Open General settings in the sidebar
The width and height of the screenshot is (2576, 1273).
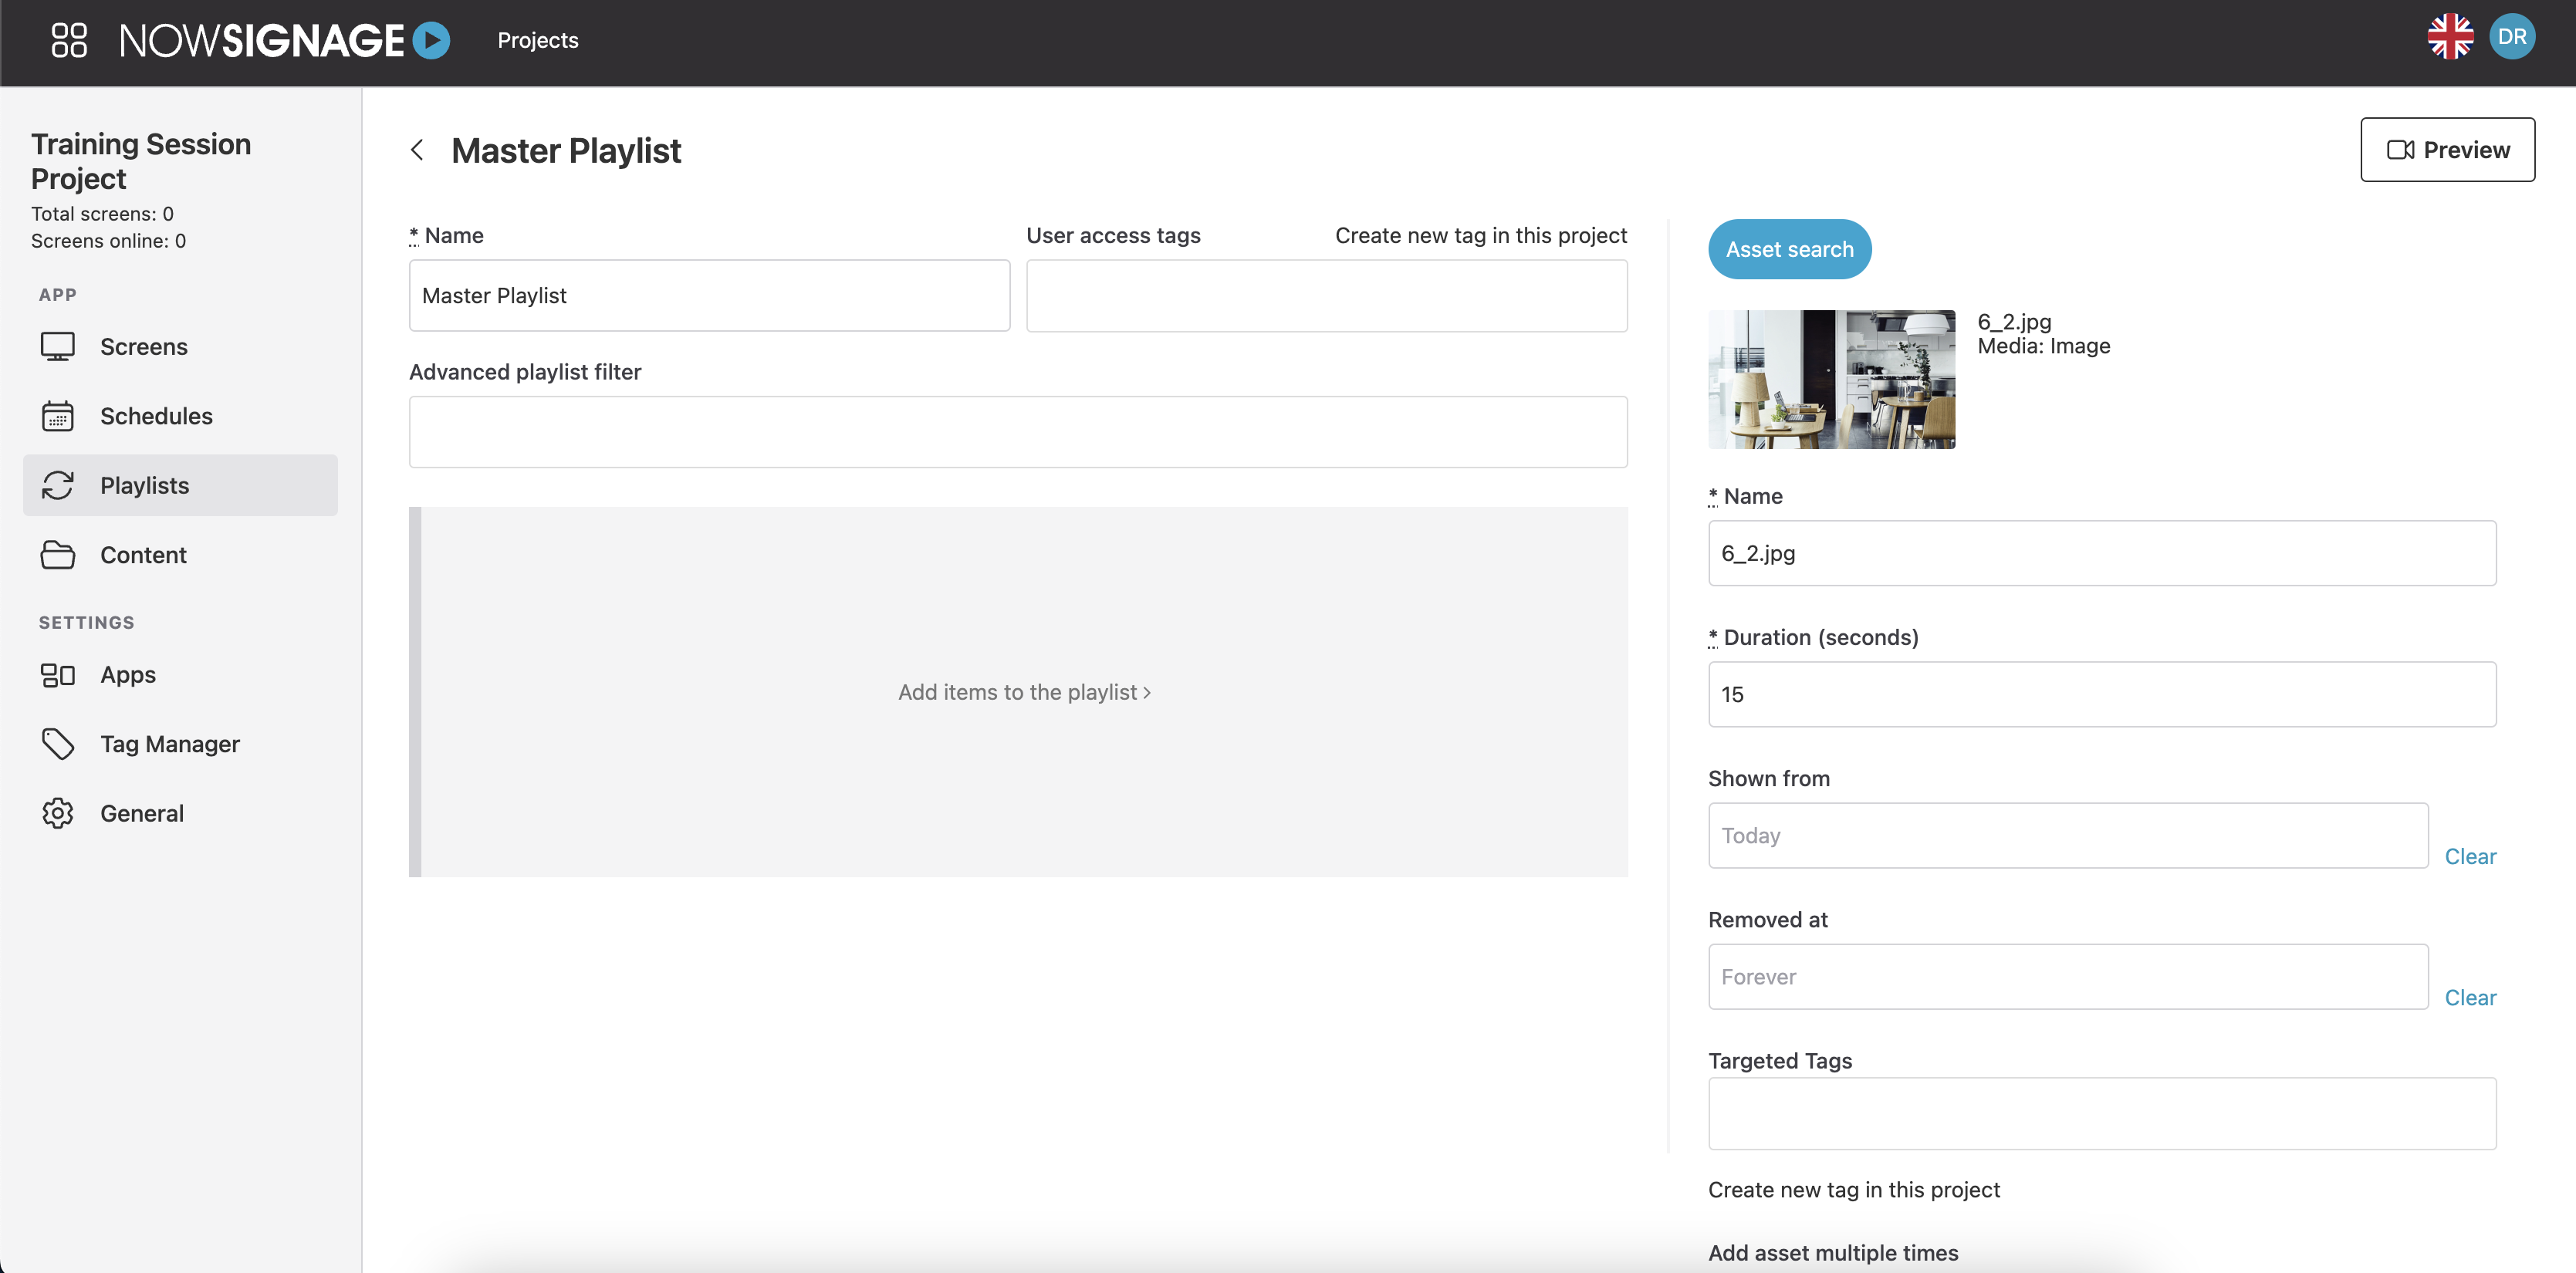180,813
